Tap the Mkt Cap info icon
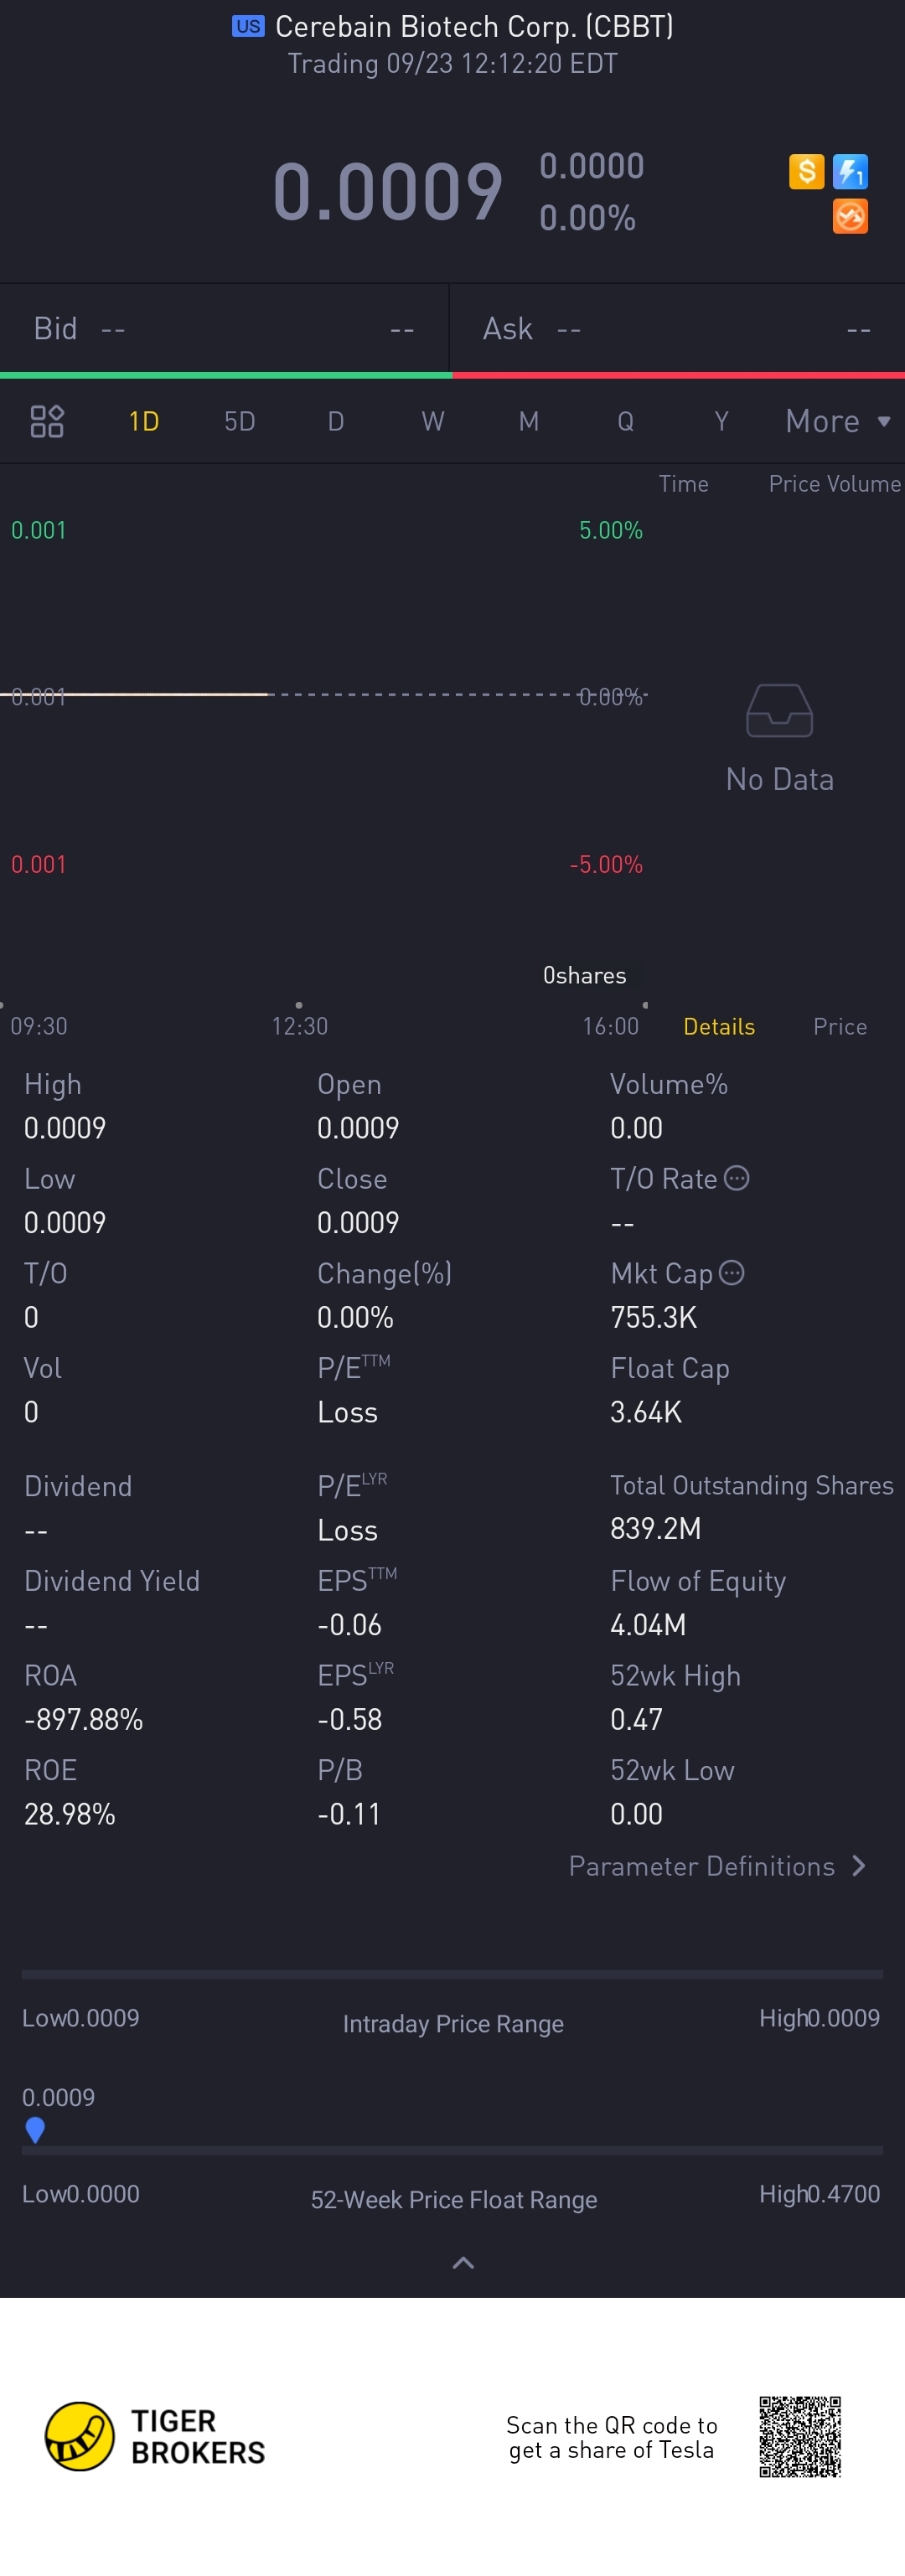This screenshot has width=905, height=2576. 732,1272
